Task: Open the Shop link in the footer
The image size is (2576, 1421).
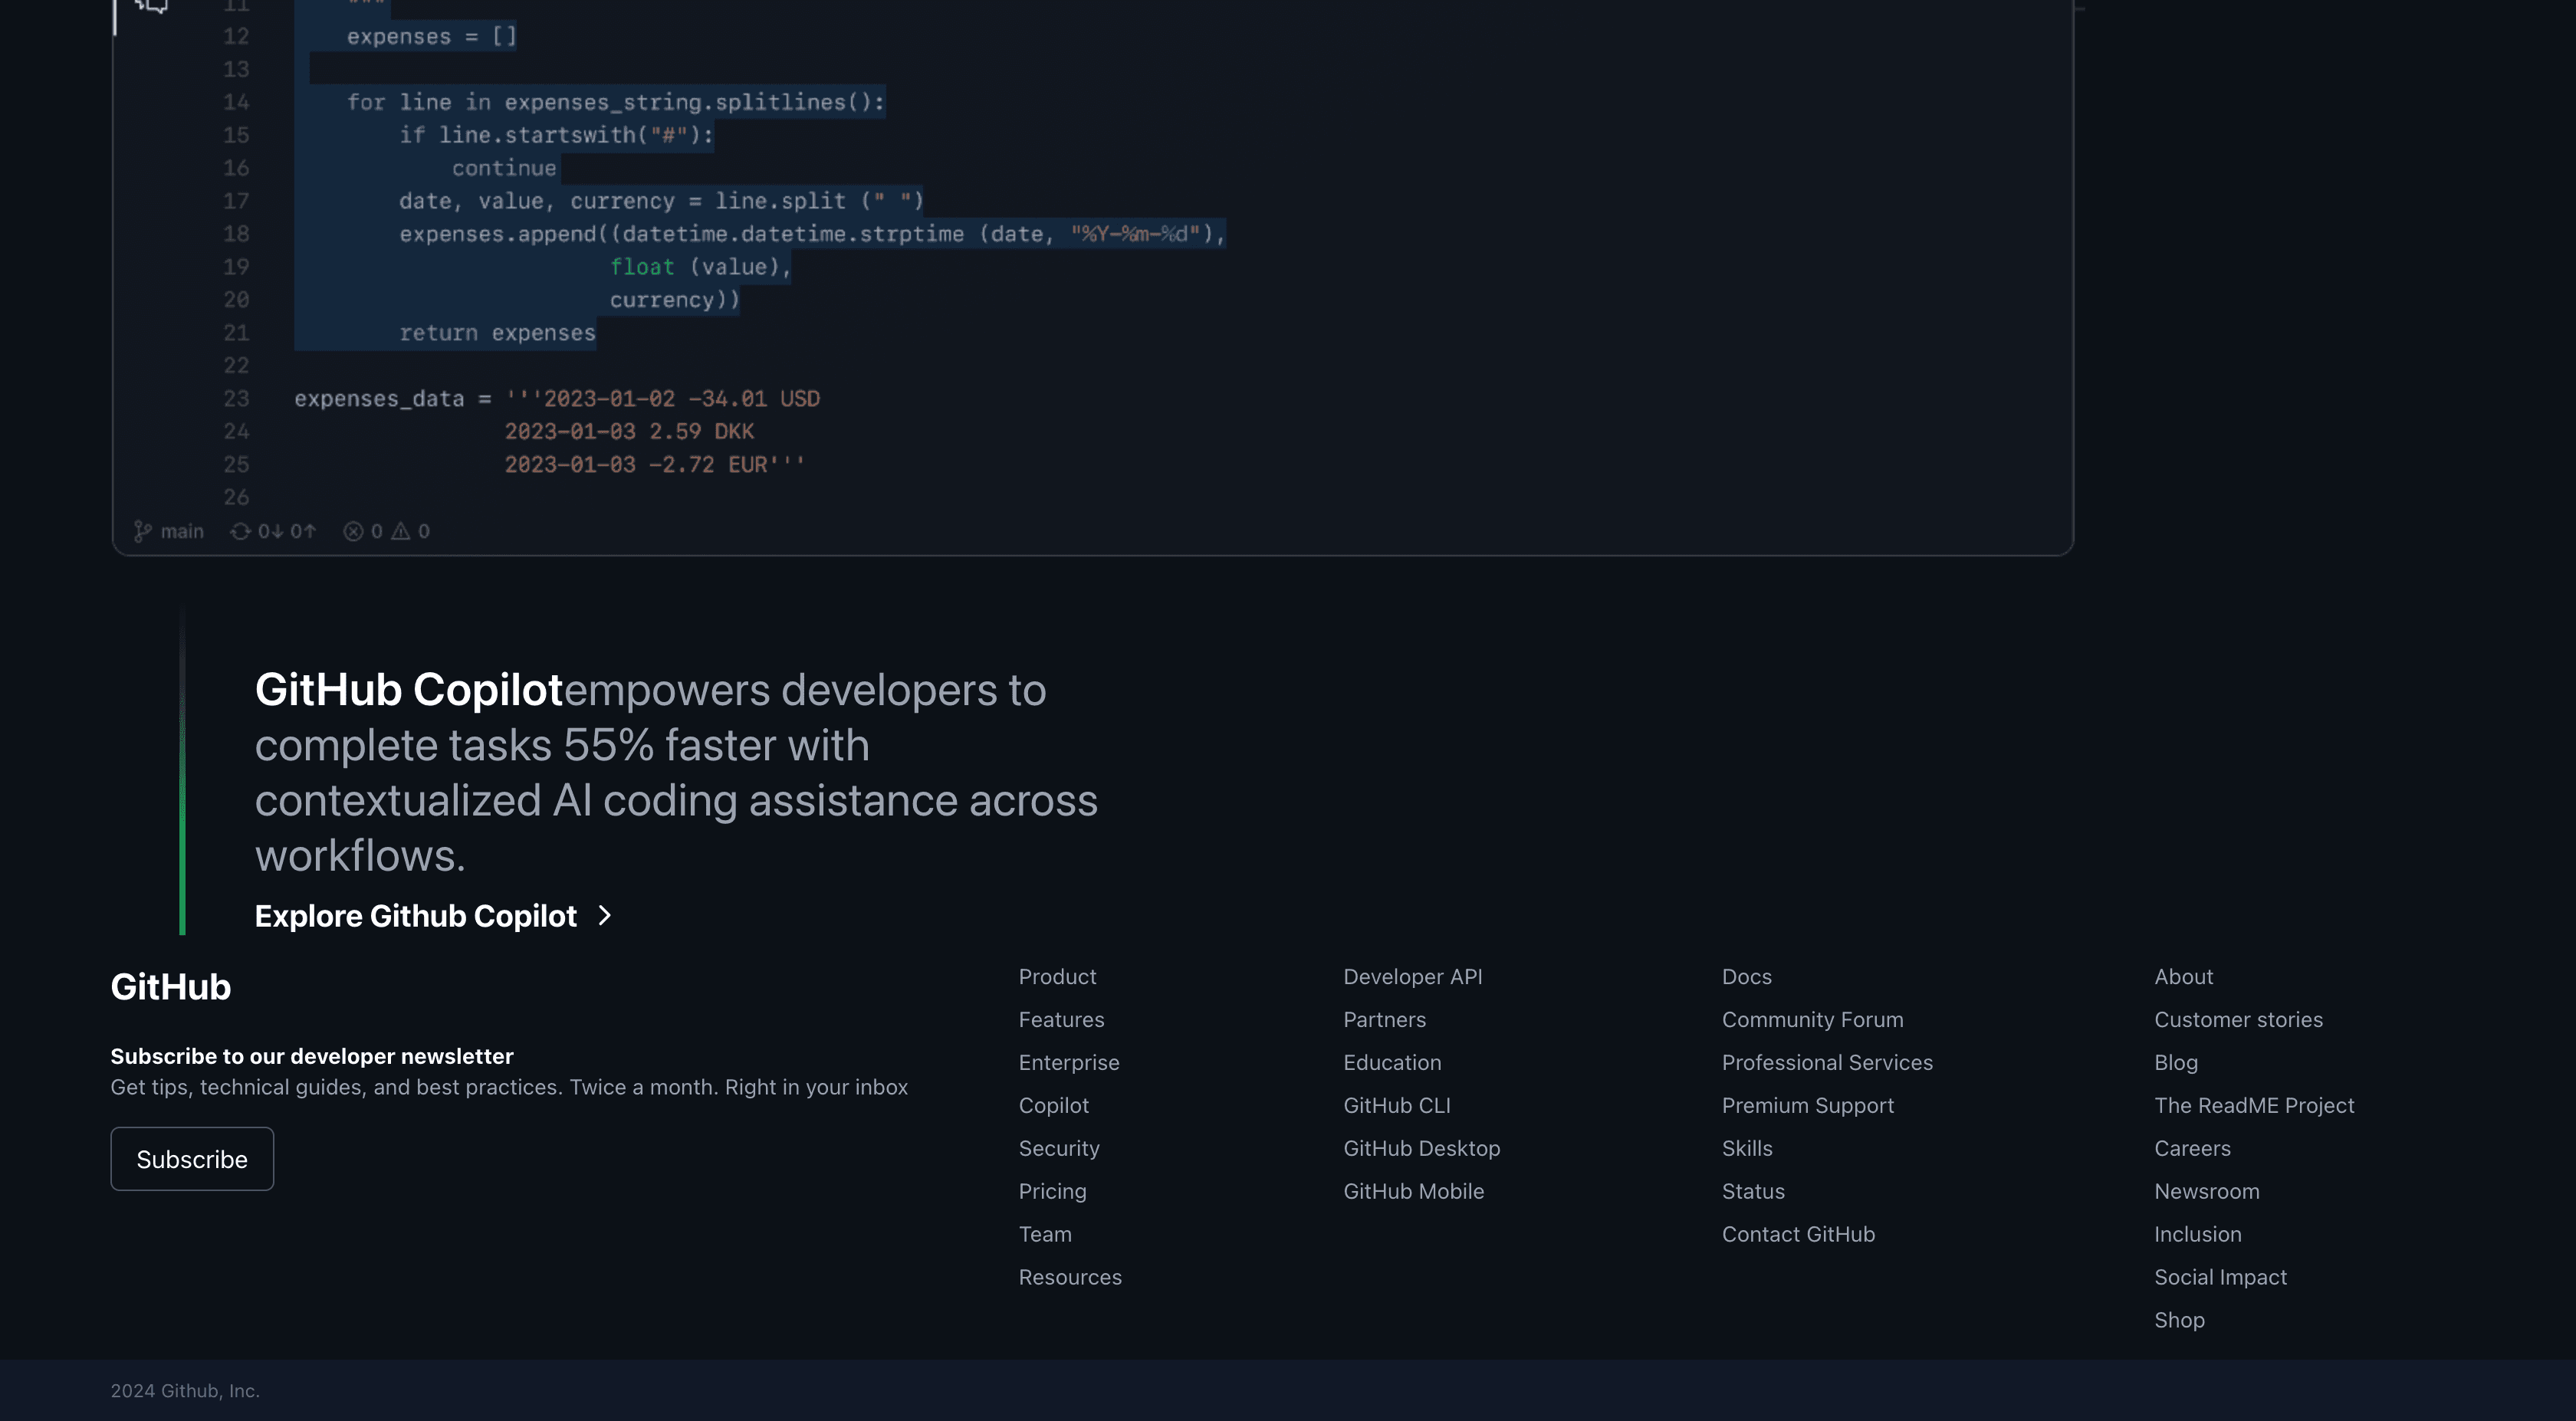Action: point(2179,1321)
